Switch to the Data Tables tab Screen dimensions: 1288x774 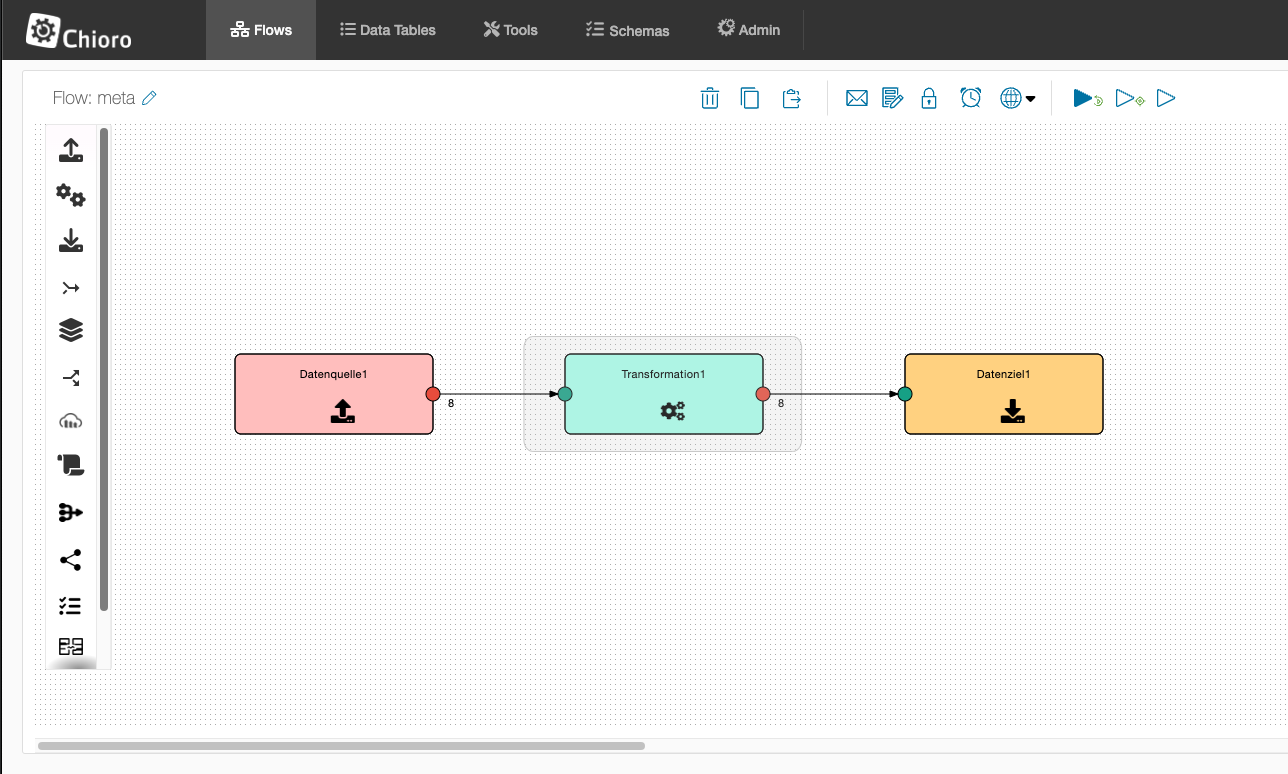pos(388,30)
